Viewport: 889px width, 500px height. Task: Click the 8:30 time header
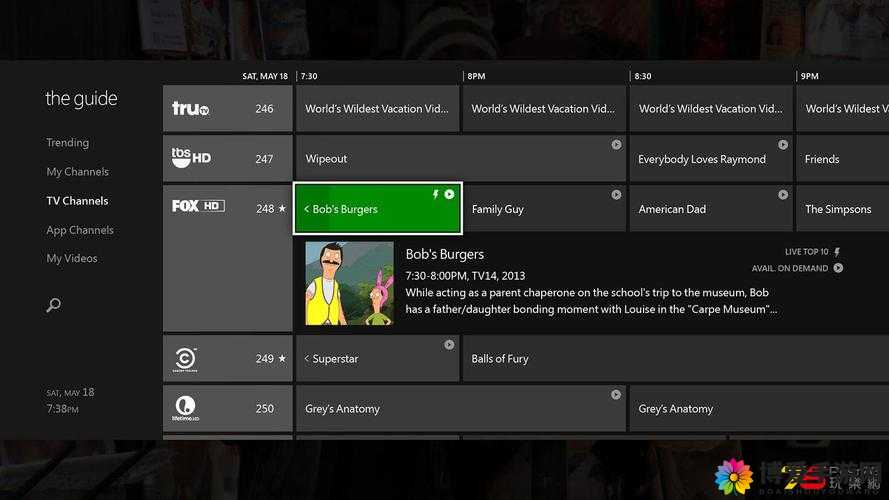(643, 76)
